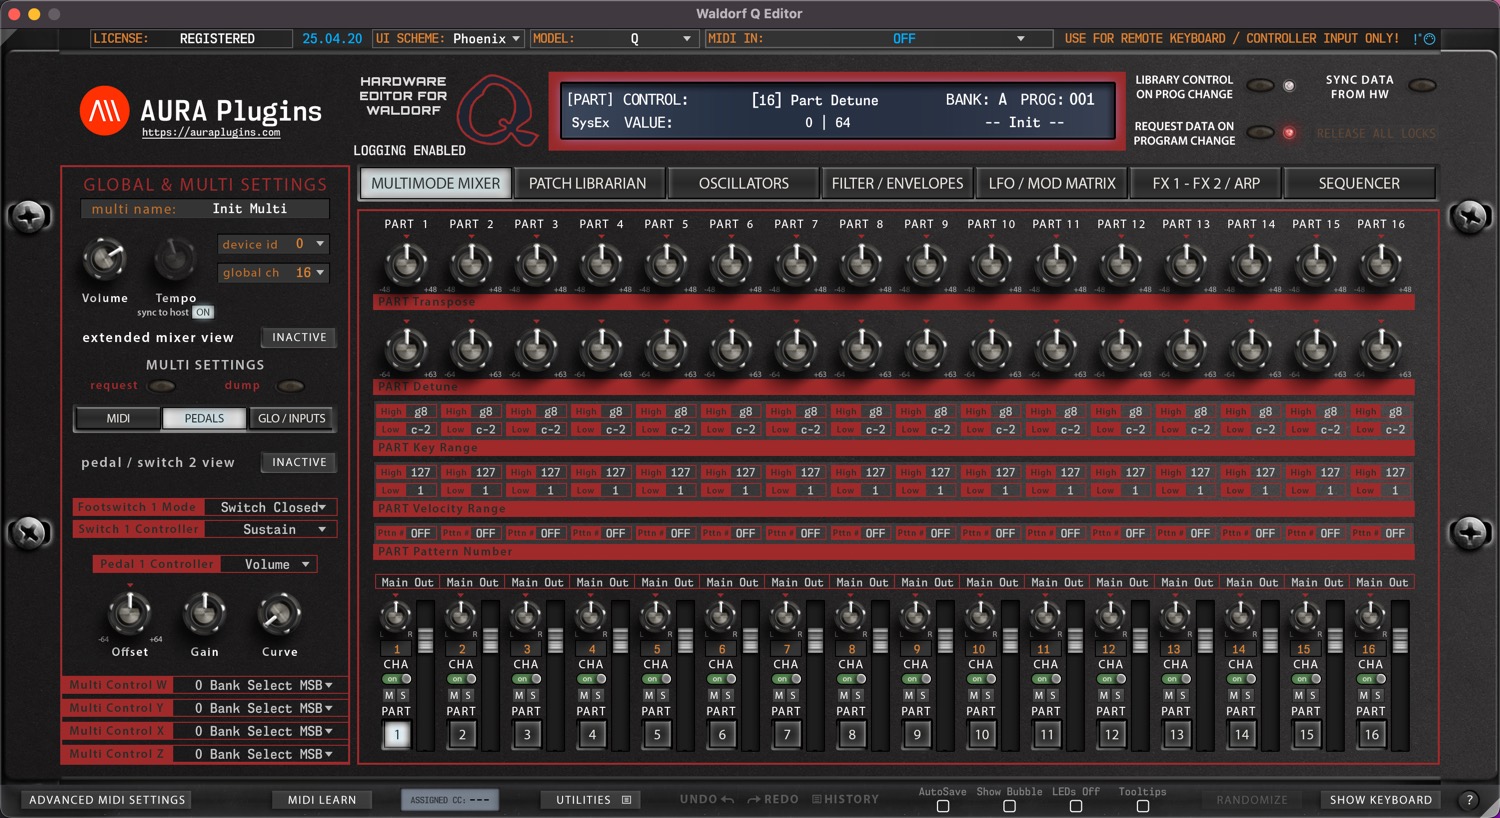The image size is (1500, 818).
Task: Enable the Show Bubble checkbox
Action: point(1009,806)
